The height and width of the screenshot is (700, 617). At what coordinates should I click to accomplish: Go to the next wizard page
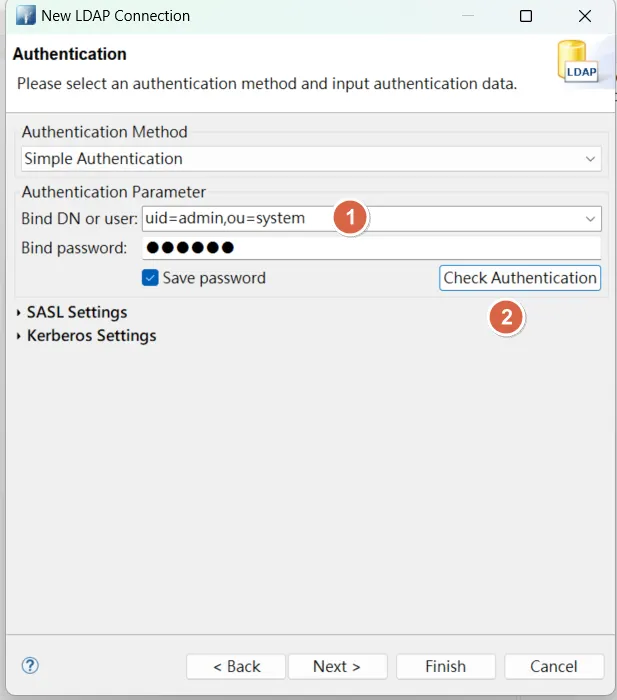click(x=336, y=666)
